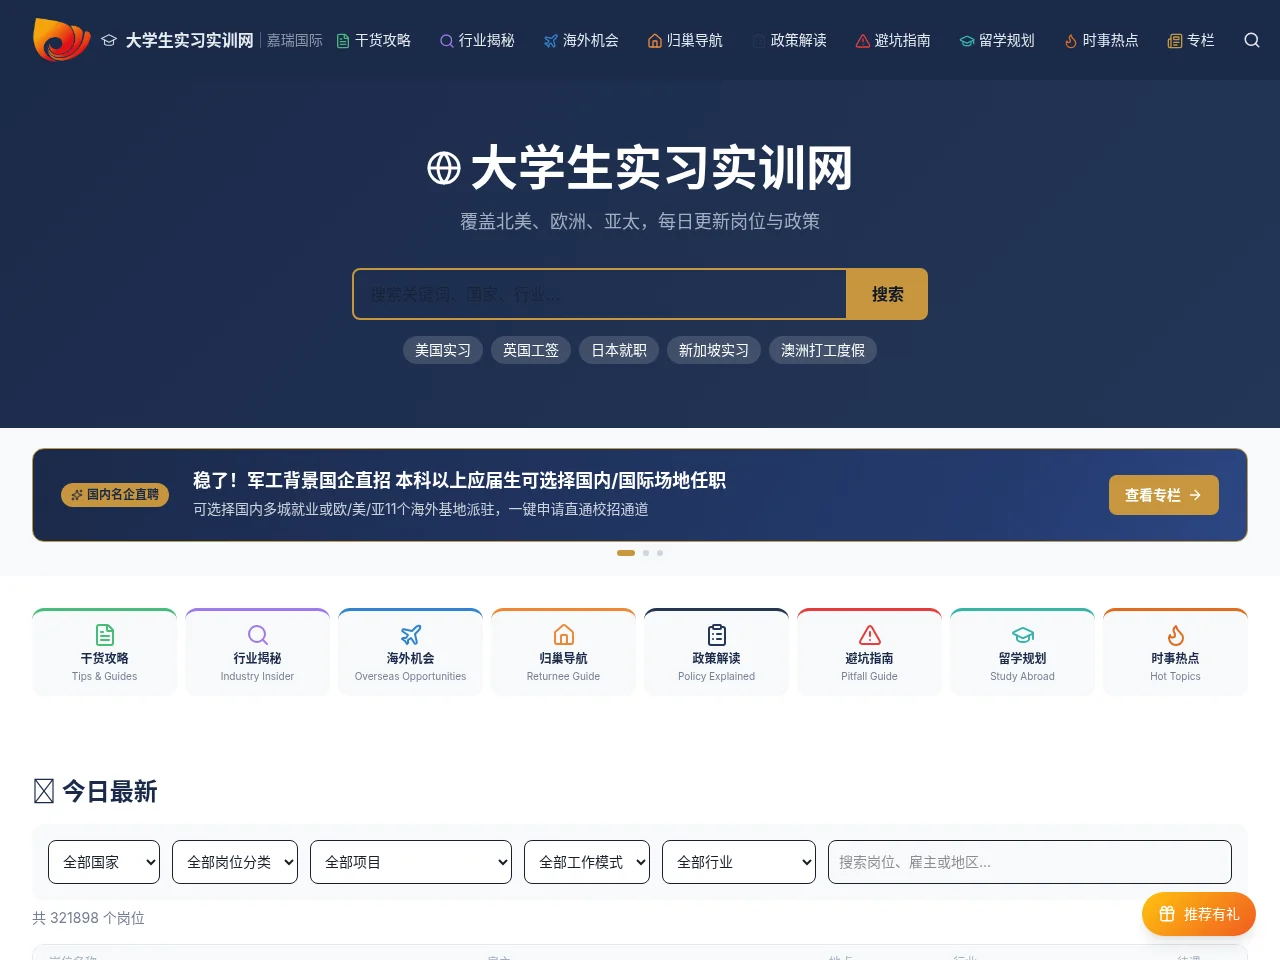This screenshot has width=1280, height=960.
Task: Select 归巢导航 in the top navigation
Action: 686,41
